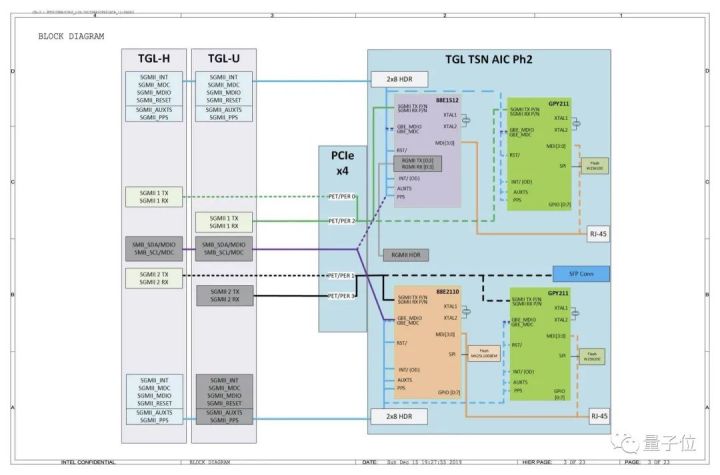Click the top 2x8 HDR connector block
This screenshot has height=475, width=720.
[399, 79]
